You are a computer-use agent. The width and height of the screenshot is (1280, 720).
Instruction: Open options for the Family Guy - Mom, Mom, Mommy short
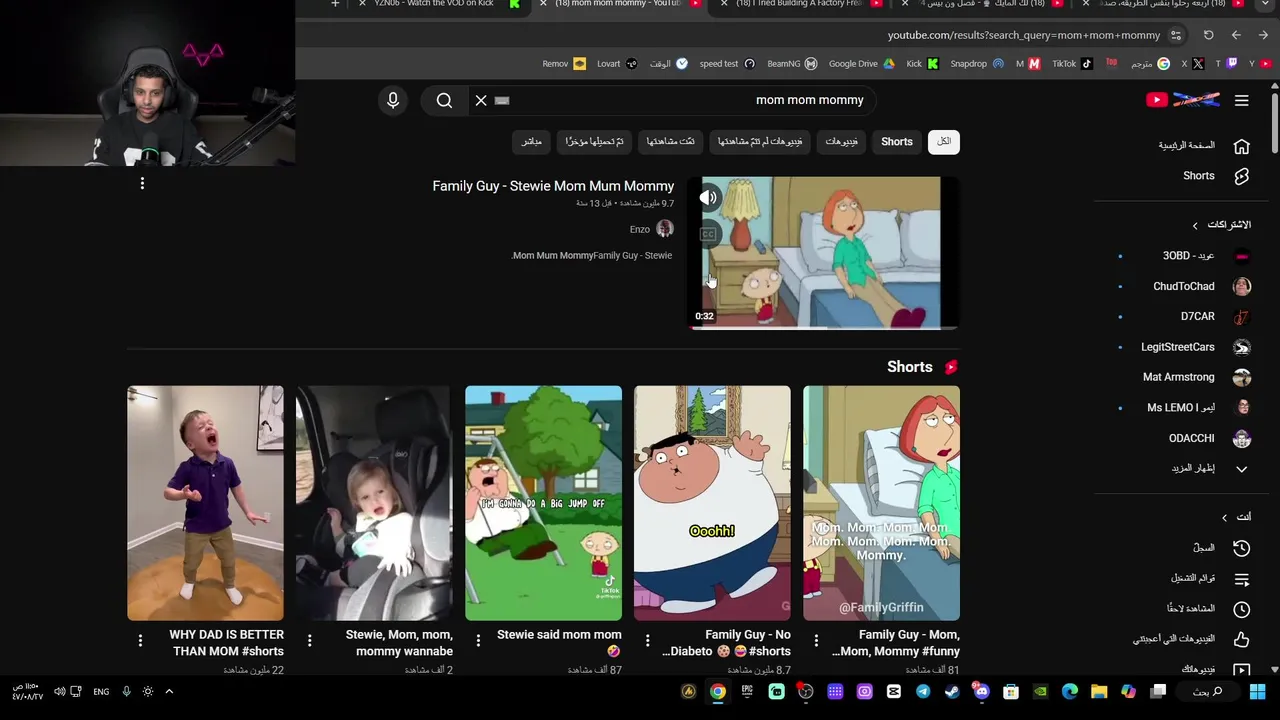[x=816, y=640]
